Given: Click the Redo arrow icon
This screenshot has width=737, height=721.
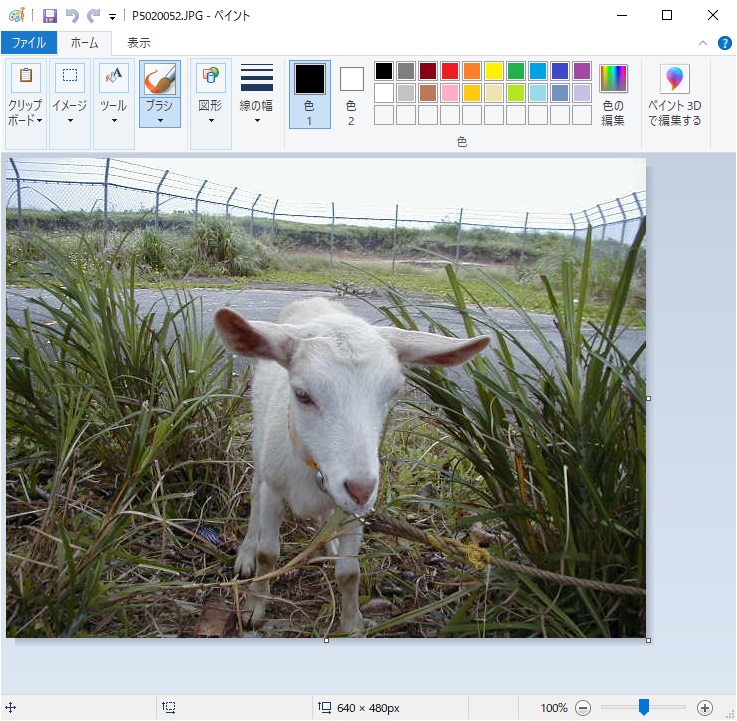Looking at the screenshot, I should click(94, 16).
